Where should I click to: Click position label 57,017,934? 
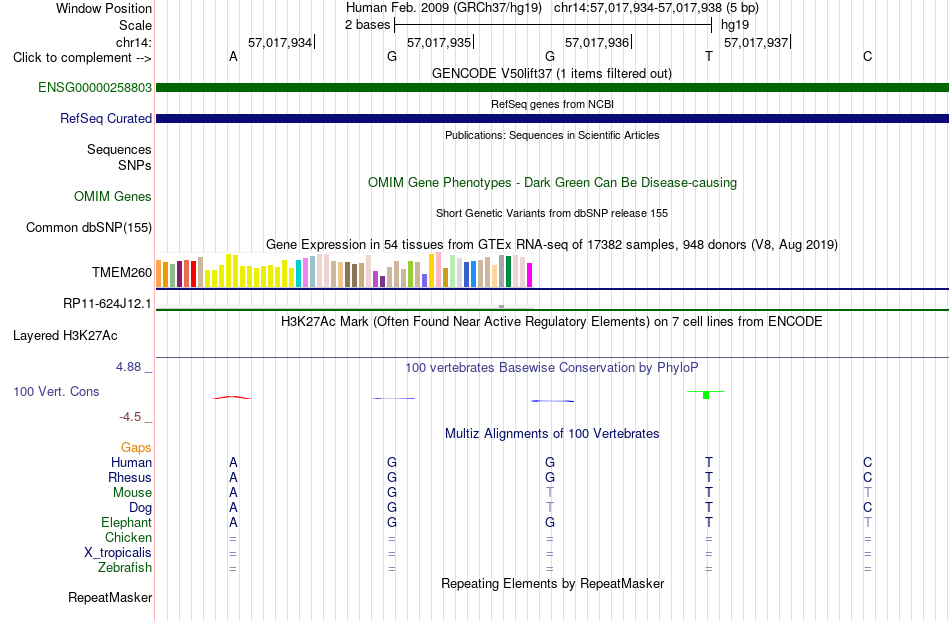click(x=280, y=42)
